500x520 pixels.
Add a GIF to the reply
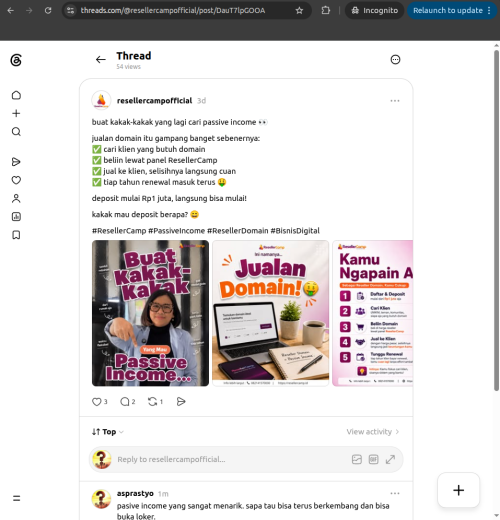[373, 459]
